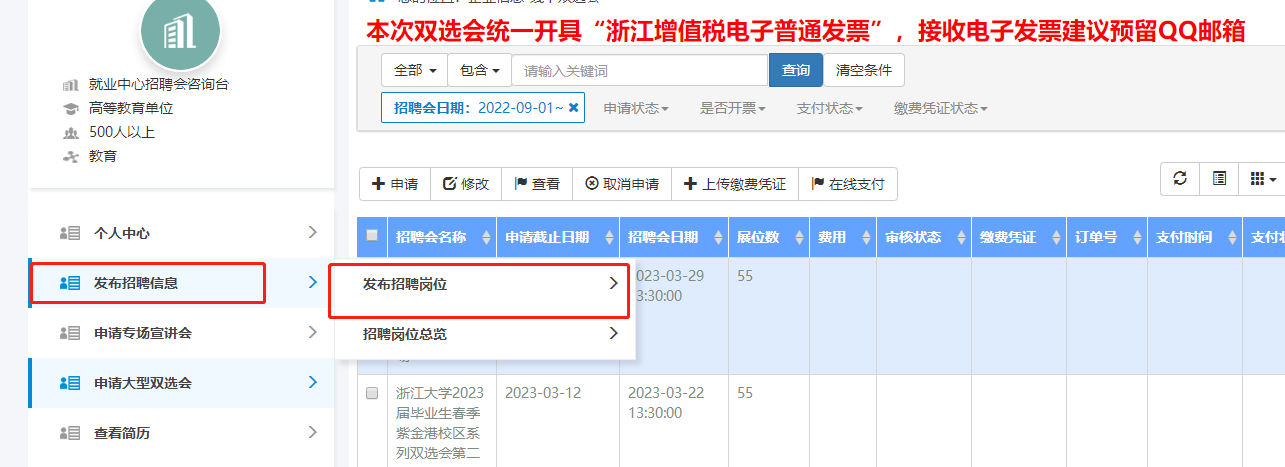The width and height of the screenshot is (1285, 467).
Task: Click 上传缴费凭证 upload button
Action: pyautogui.click(x=735, y=184)
